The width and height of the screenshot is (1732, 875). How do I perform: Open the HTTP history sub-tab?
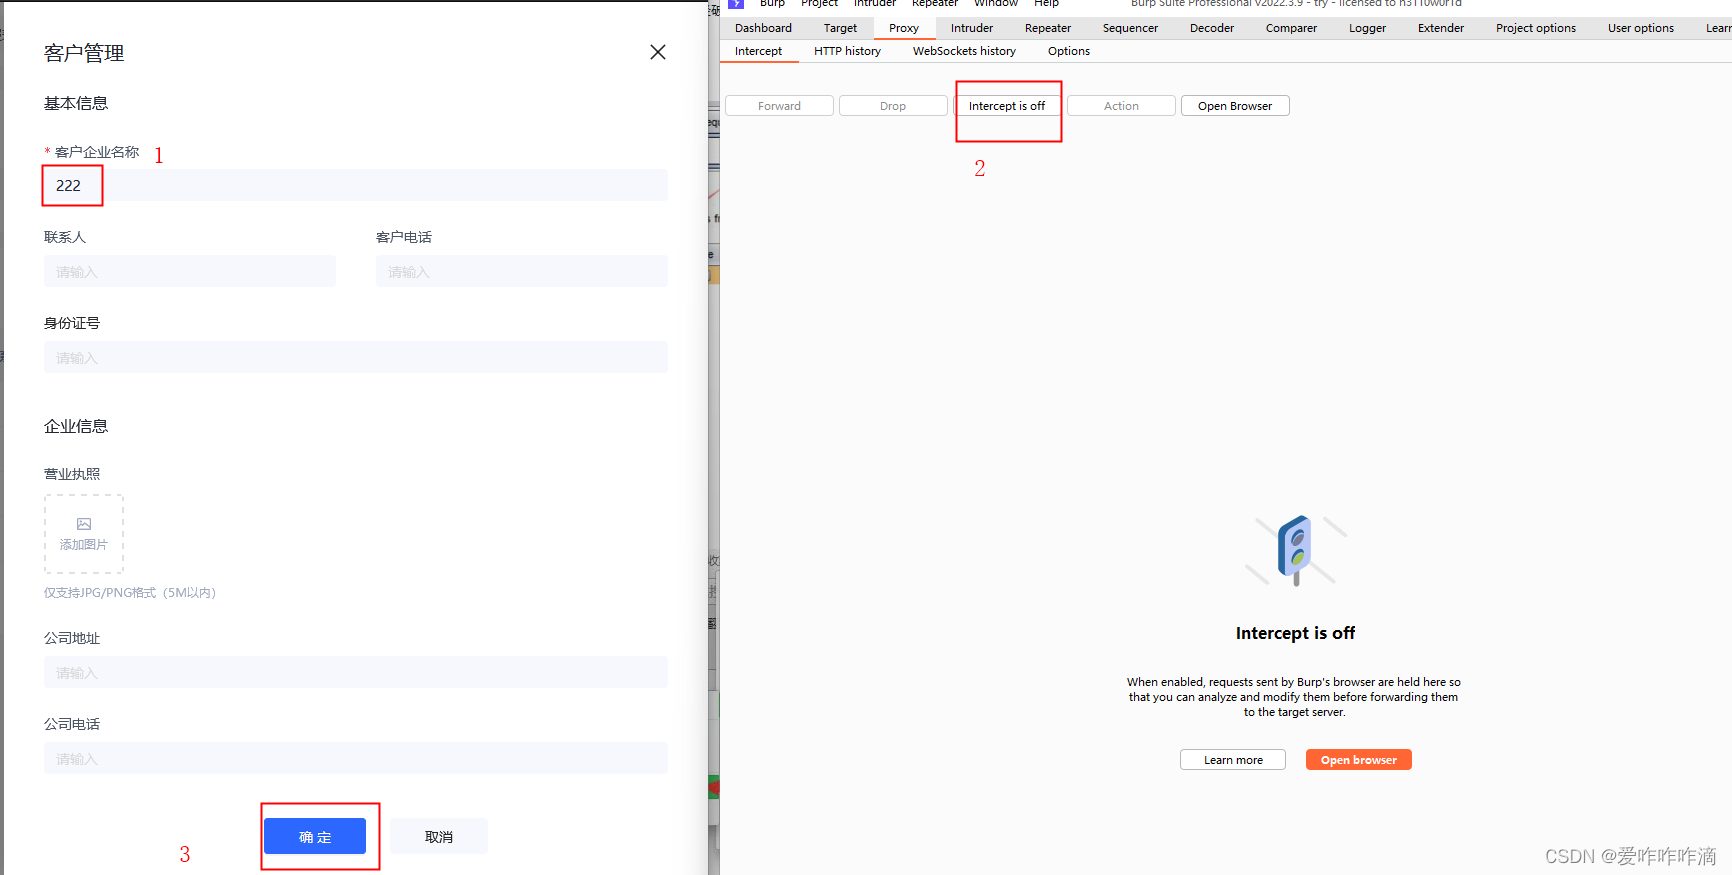847,51
